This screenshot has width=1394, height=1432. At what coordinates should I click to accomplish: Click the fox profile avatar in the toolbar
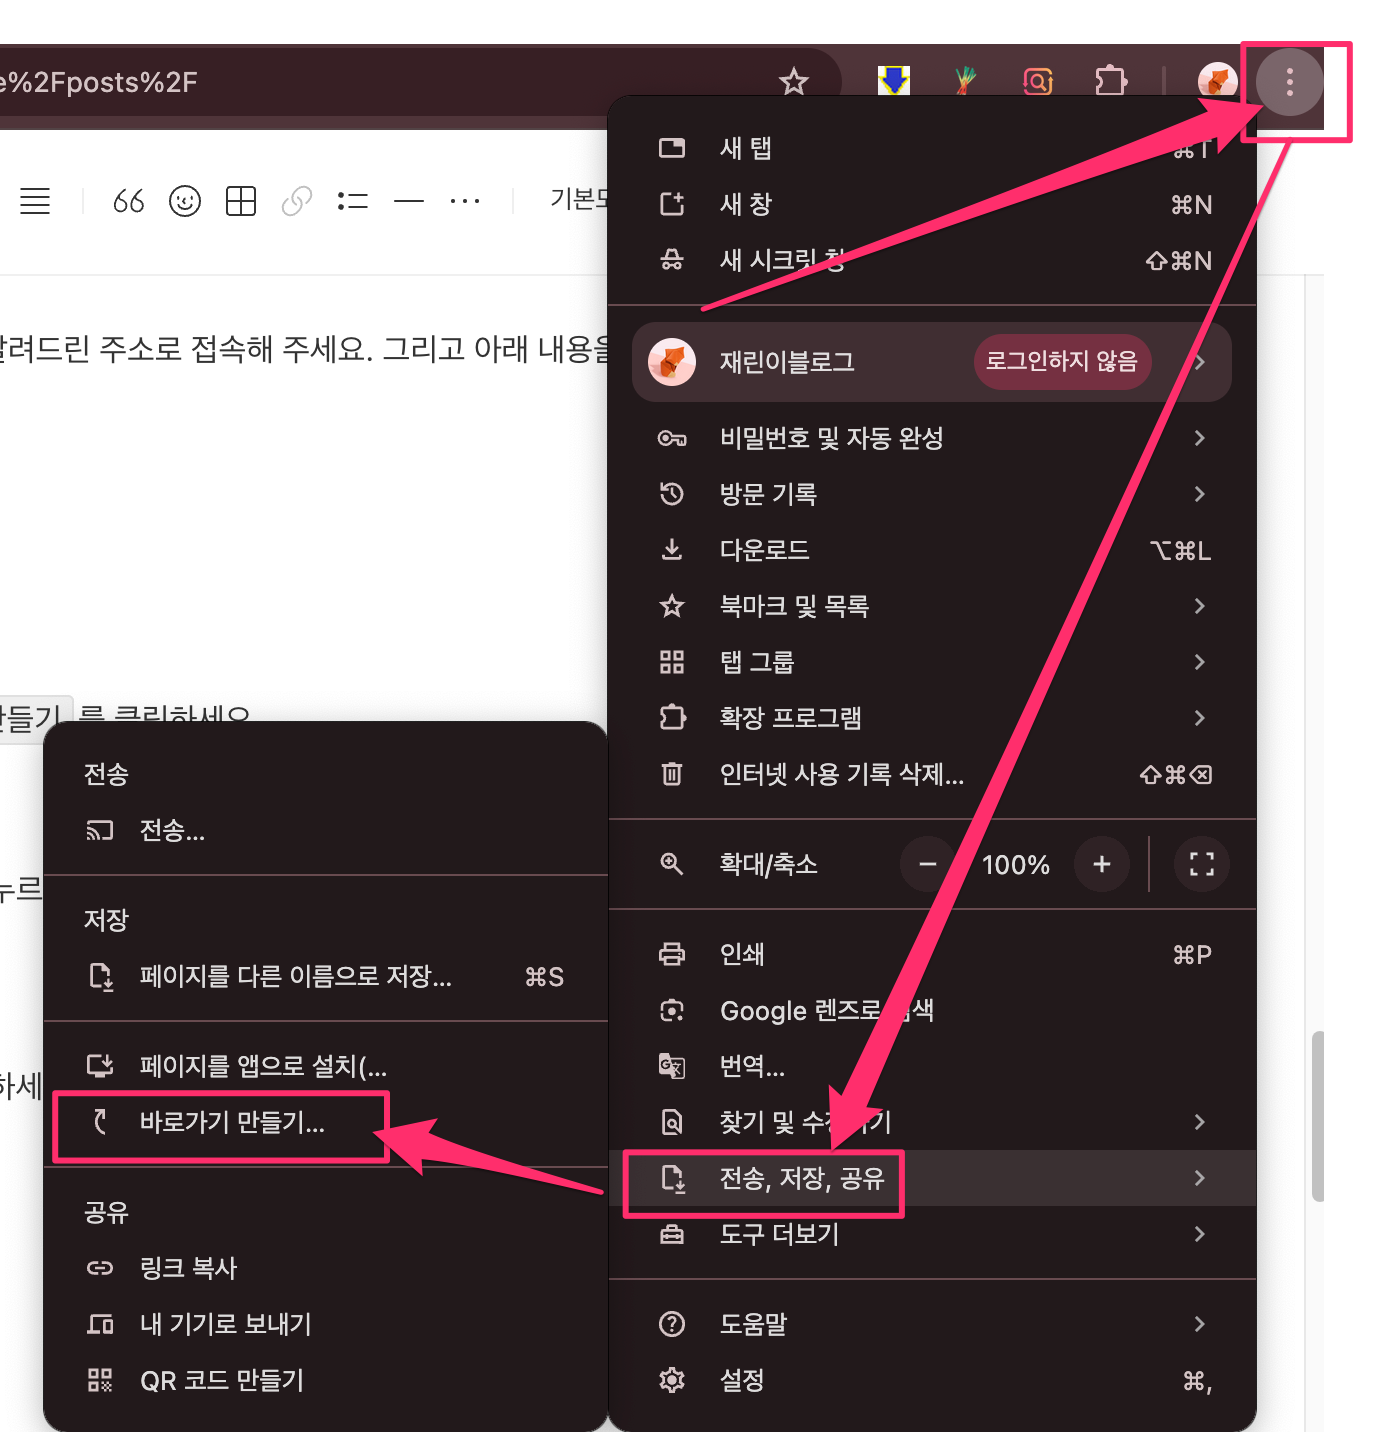click(1217, 81)
